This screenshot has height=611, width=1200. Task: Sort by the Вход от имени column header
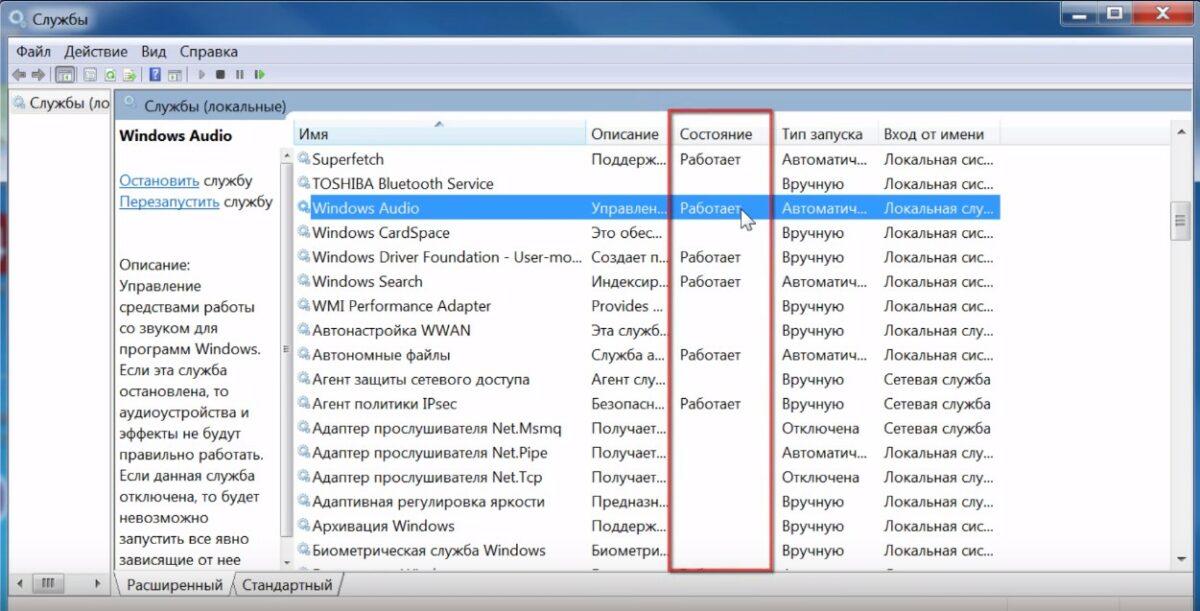click(x=938, y=134)
